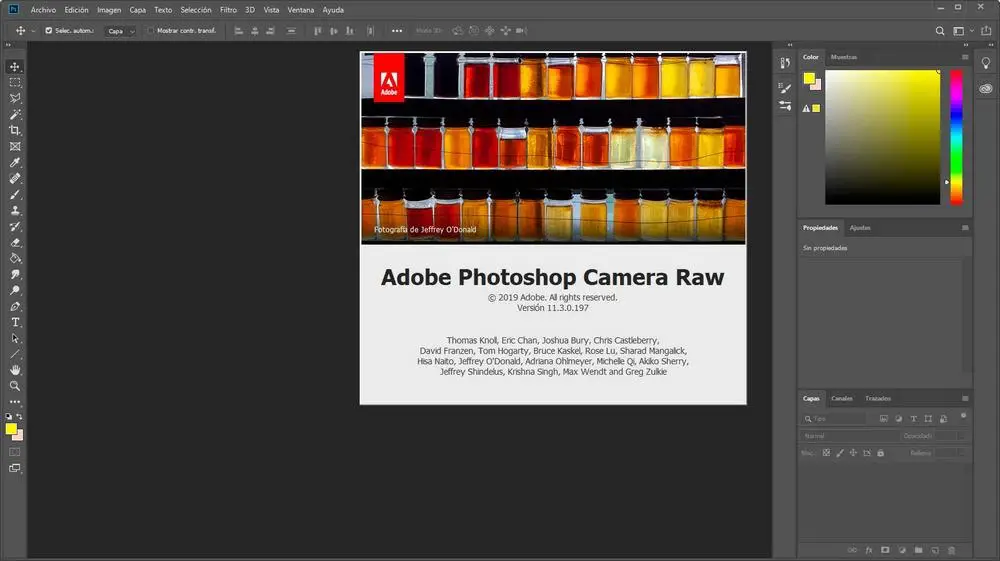Switch to the Canales tab

(x=842, y=398)
